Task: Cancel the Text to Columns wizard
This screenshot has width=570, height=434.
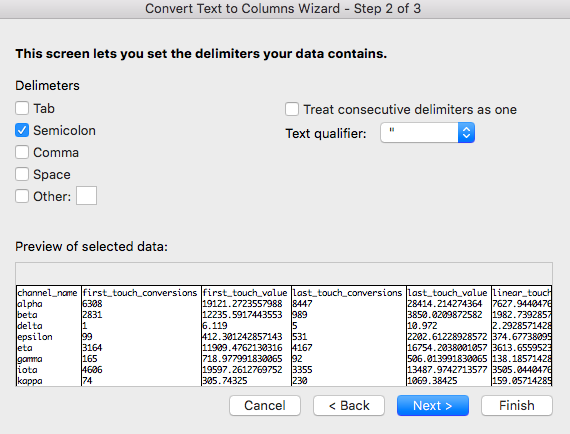Action: (x=265, y=405)
